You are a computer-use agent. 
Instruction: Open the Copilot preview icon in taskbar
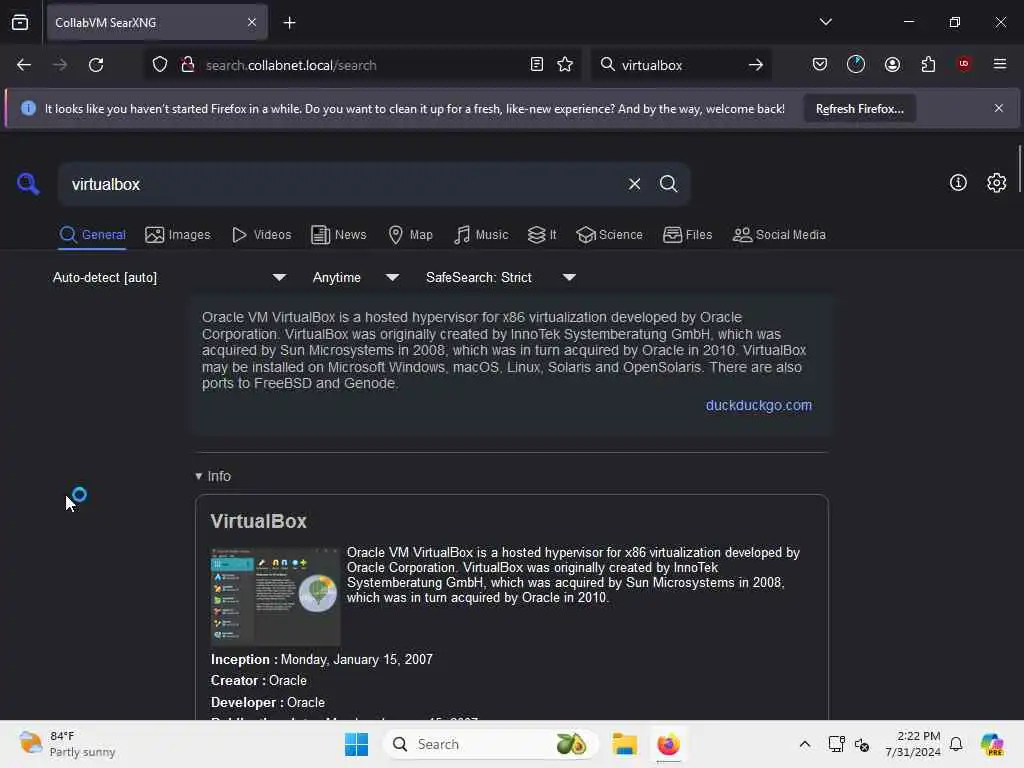point(992,744)
